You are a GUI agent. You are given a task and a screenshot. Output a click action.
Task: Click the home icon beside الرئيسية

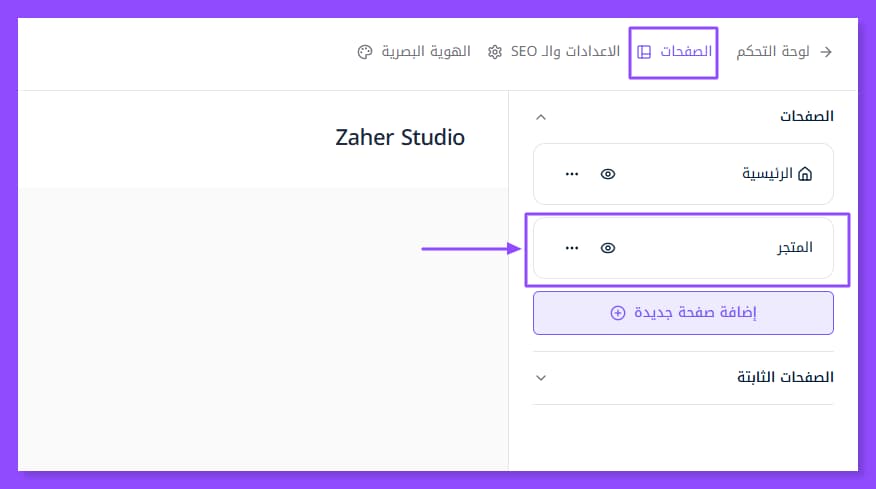click(x=805, y=174)
